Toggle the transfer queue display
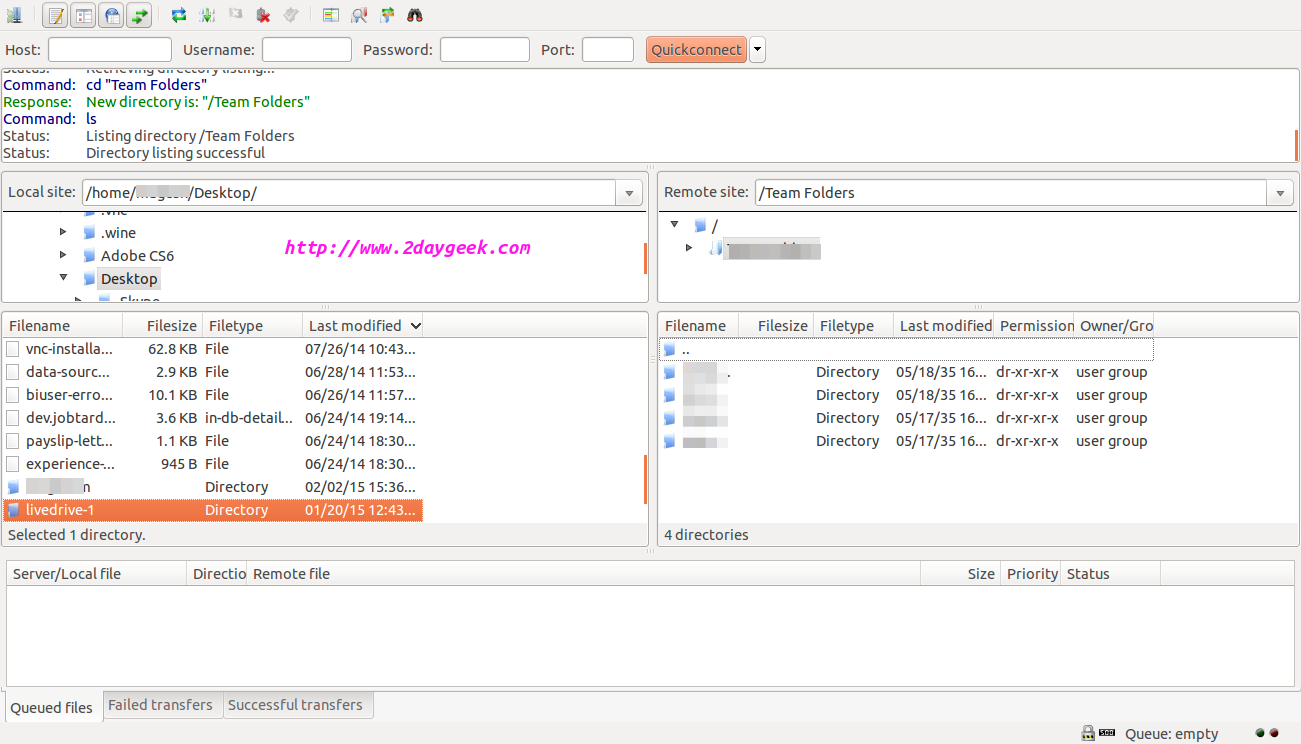This screenshot has width=1301, height=744. (x=139, y=15)
